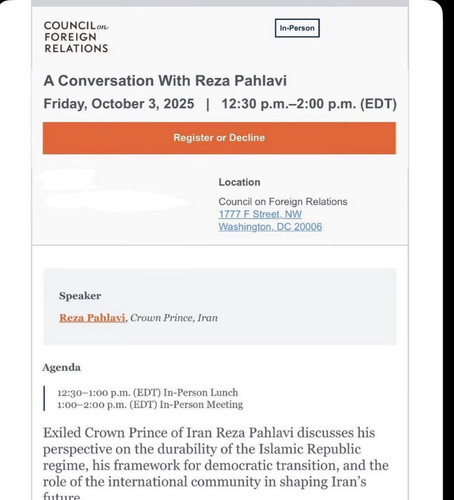Click the Agenda heading
The height and width of the screenshot is (500, 454).
tap(61, 367)
